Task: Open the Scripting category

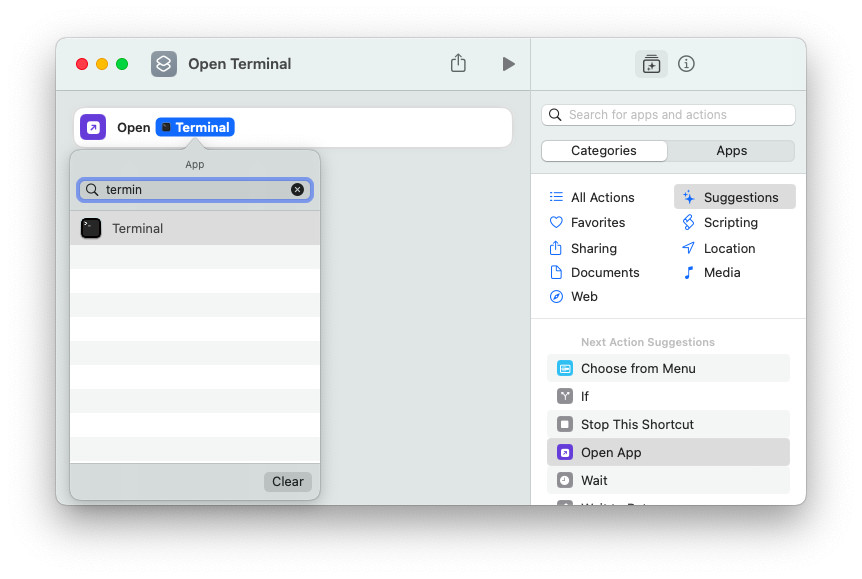Action: coord(720,223)
